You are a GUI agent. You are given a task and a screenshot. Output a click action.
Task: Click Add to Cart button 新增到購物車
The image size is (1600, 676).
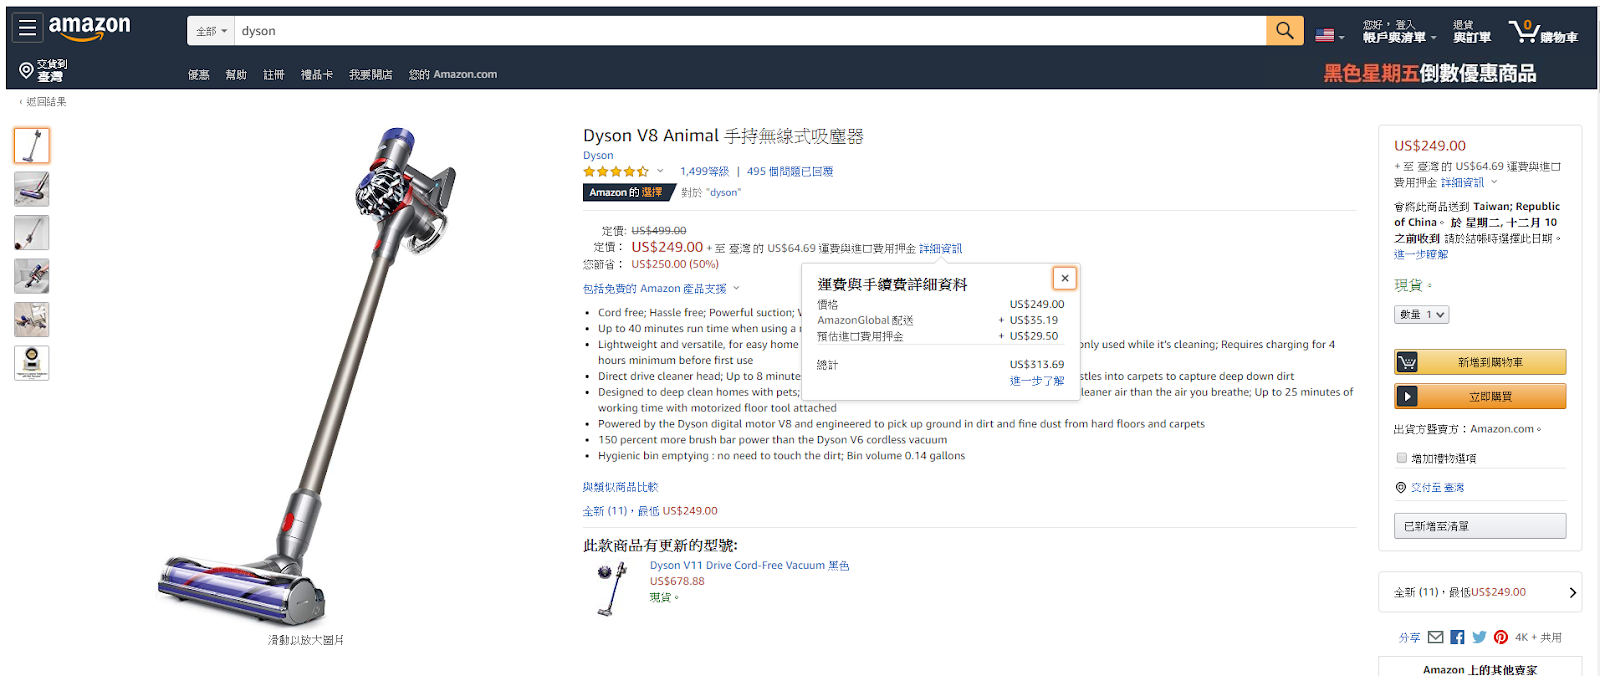pos(1480,362)
